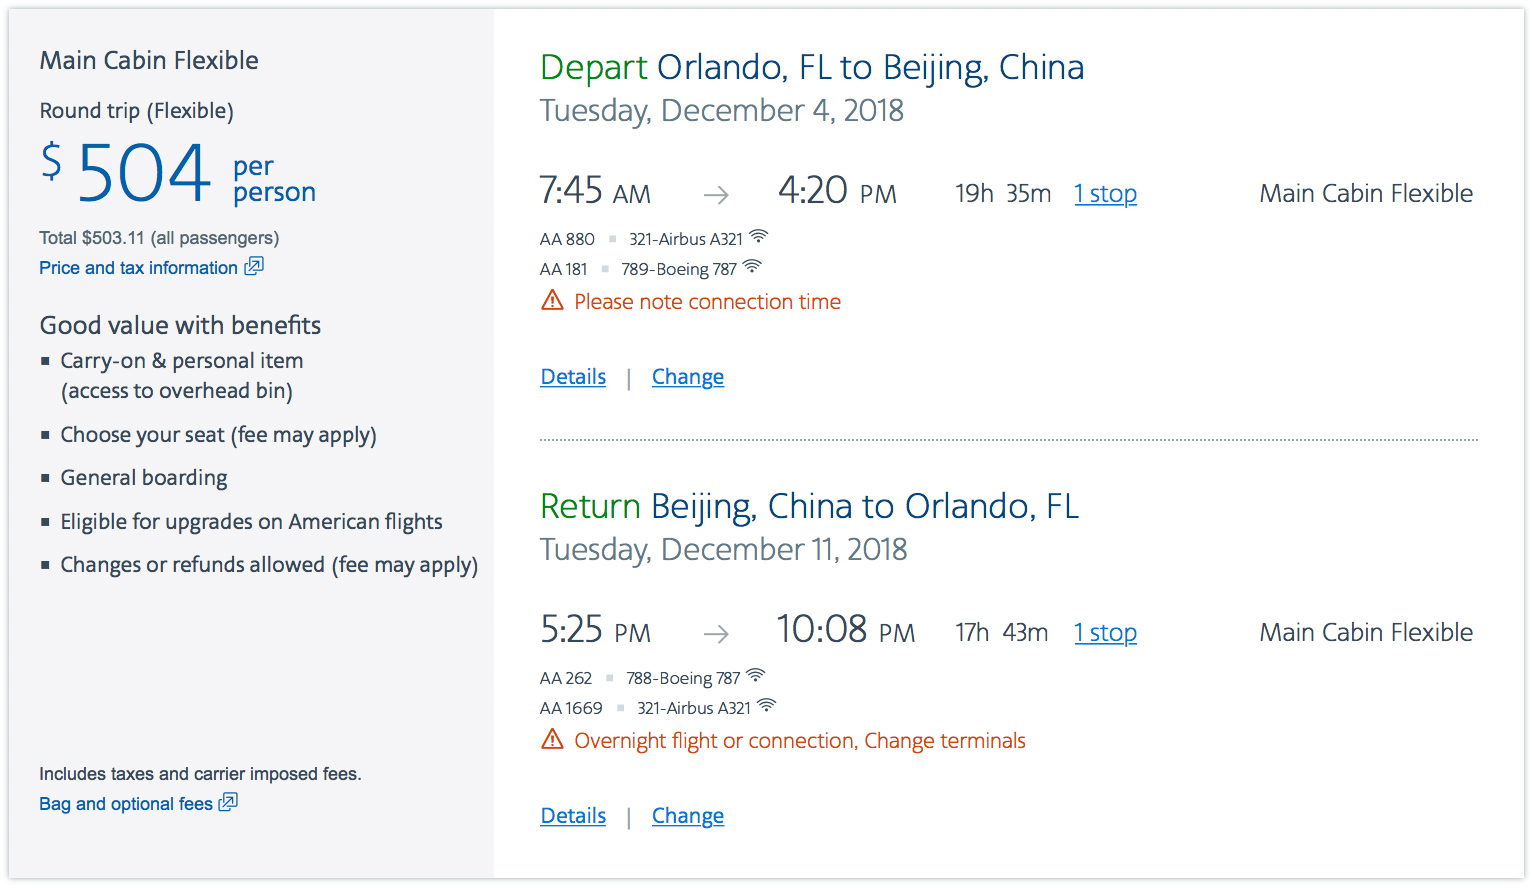Click Wi-Fi icon beside AA 262 flight

pos(756,676)
